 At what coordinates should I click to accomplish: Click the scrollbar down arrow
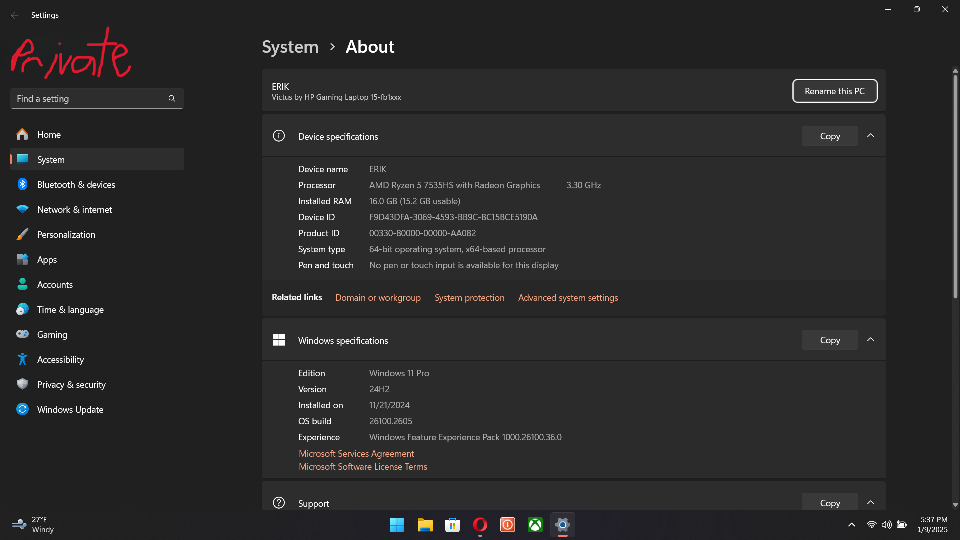pos(955,505)
